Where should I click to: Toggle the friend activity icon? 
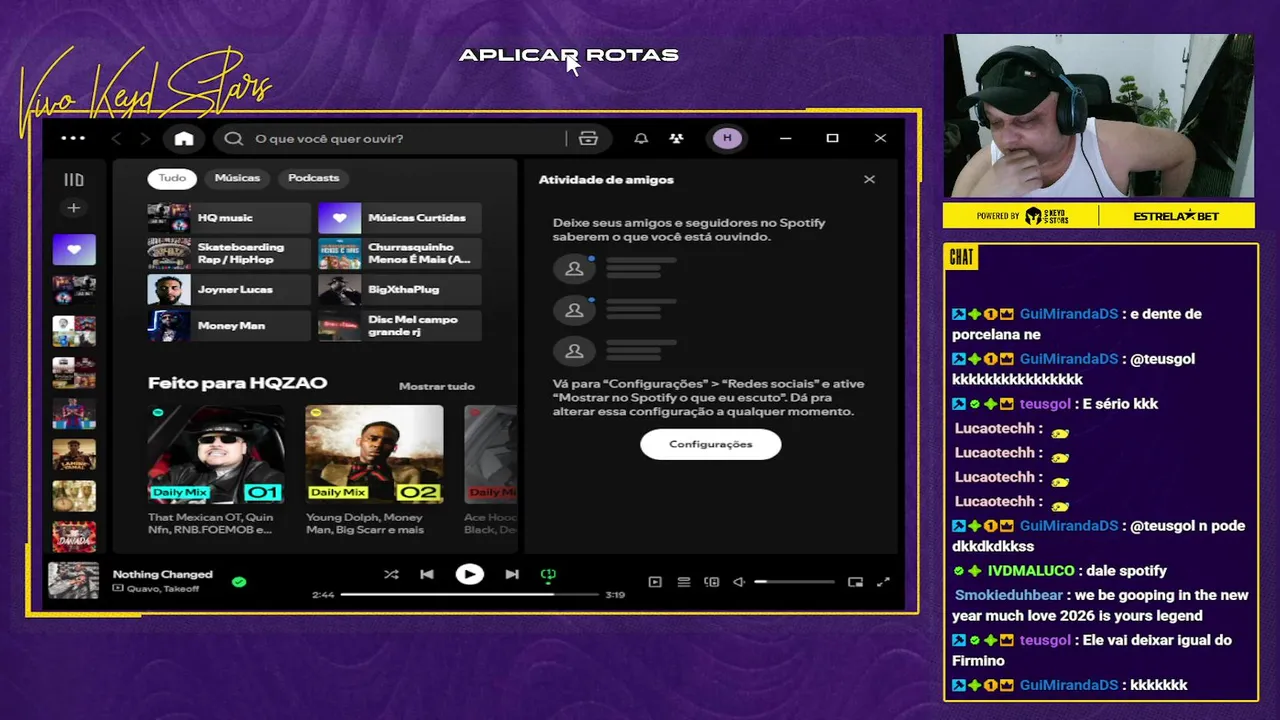pyautogui.click(x=677, y=139)
